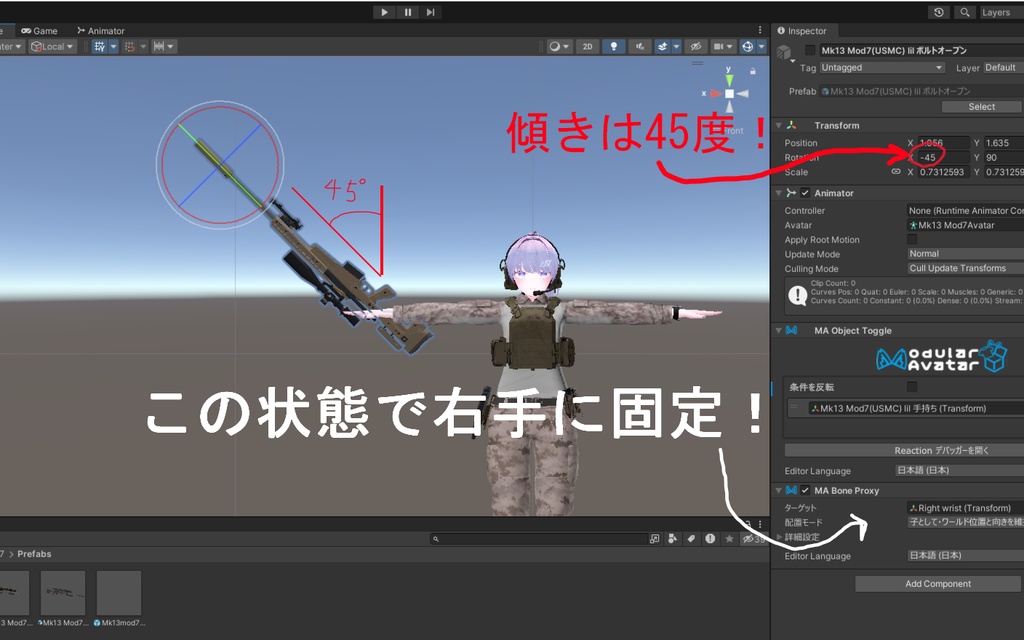1024x640 pixels.
Task: Open the Local handle rotation dropdown
Action: [53, 46]
